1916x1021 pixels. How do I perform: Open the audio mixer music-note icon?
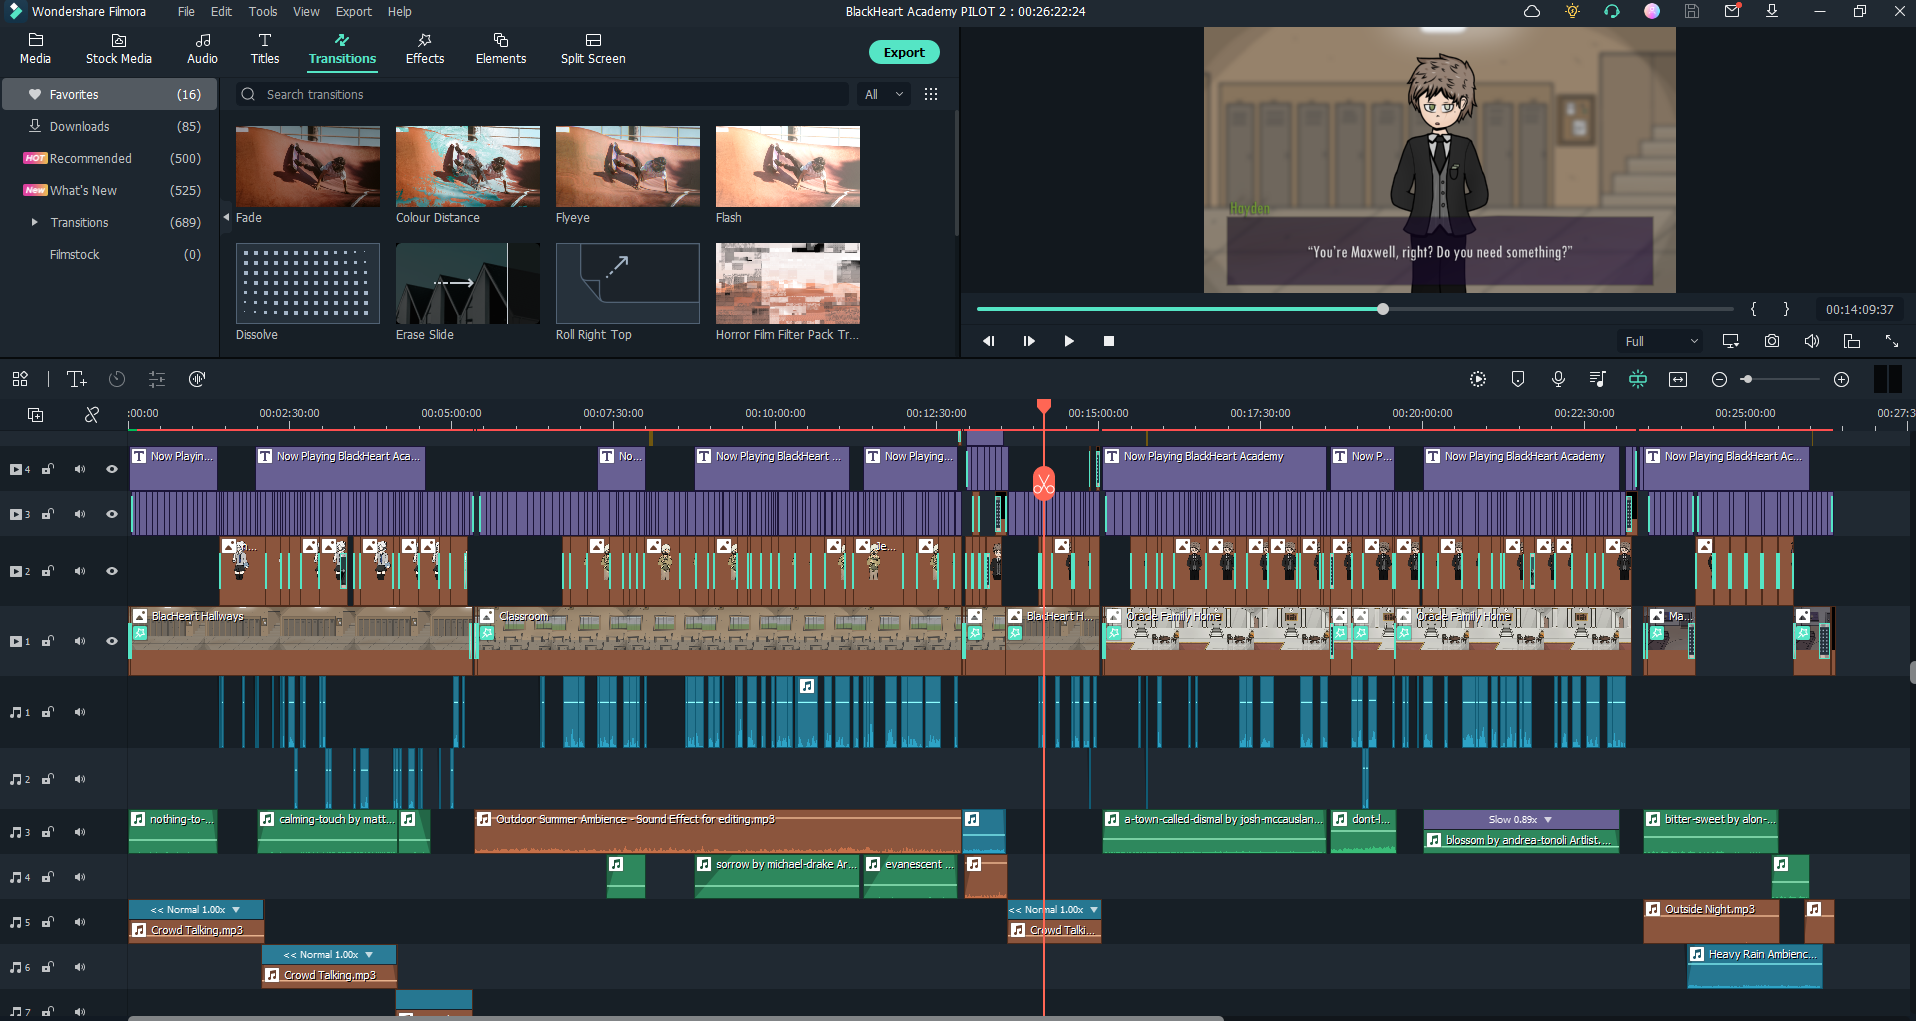click(1598, 379)
